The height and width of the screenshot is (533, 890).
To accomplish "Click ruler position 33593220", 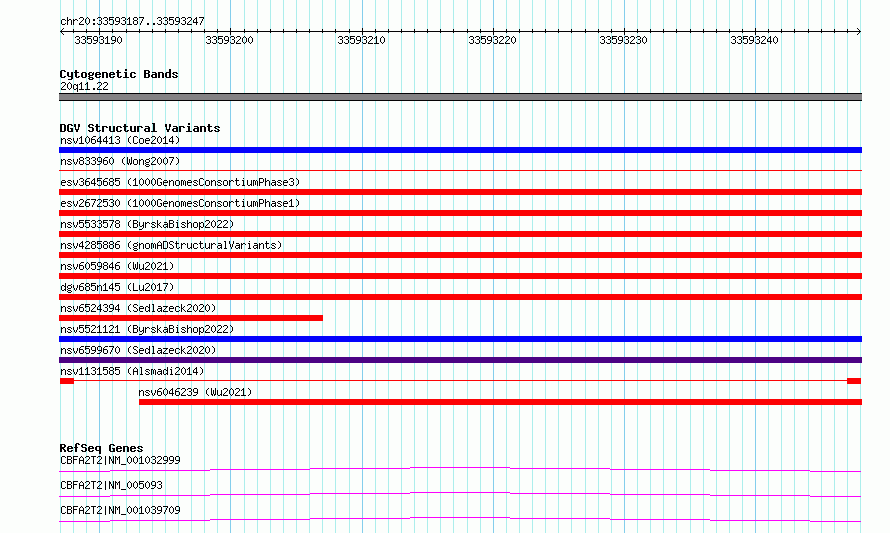I will coord(492,40).
